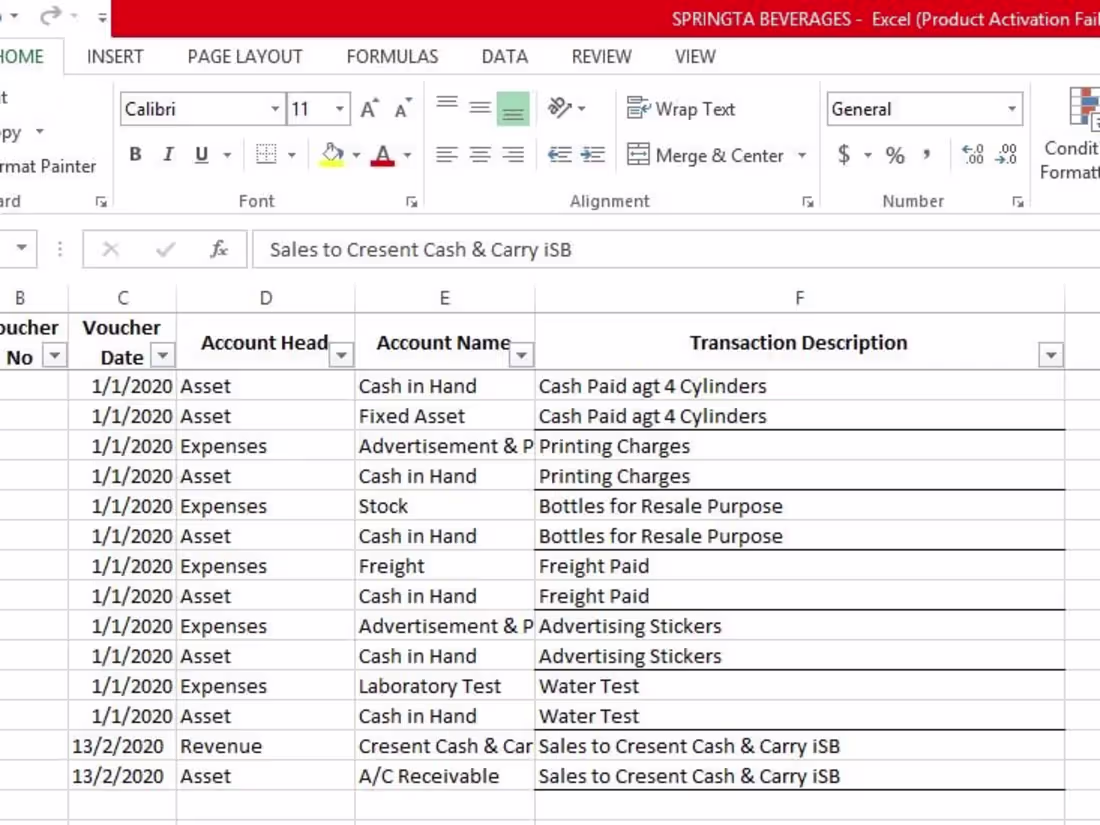Open the General number format dropdown
This screenshot has width=1100, height=825.
[x=1012, y=109]
